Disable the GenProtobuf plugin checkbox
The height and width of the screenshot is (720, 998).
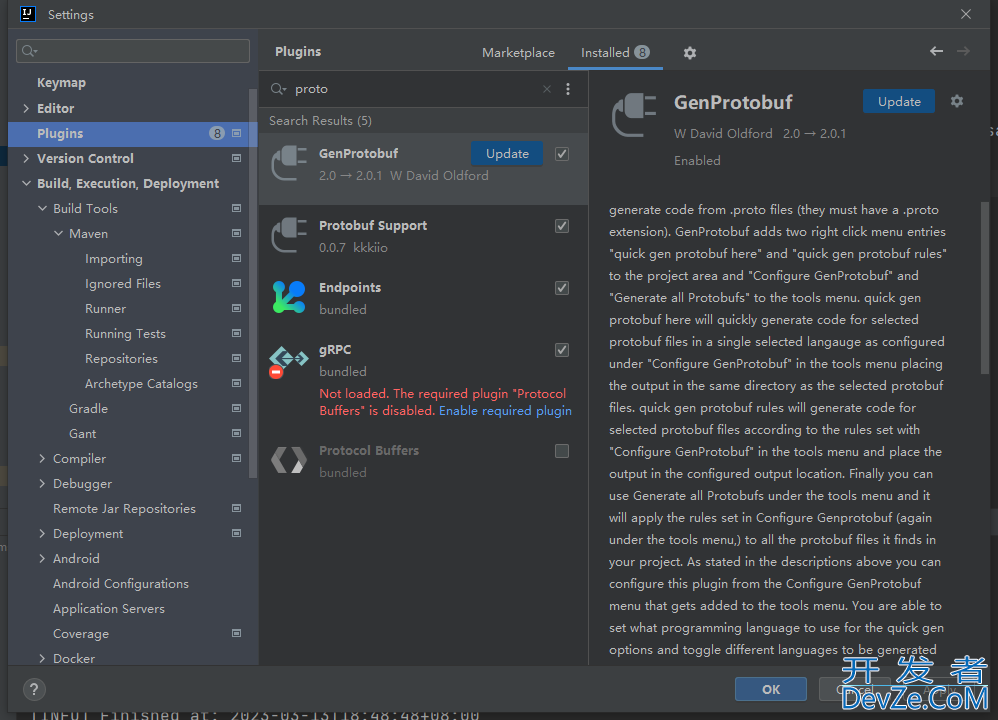click(562, 154)
